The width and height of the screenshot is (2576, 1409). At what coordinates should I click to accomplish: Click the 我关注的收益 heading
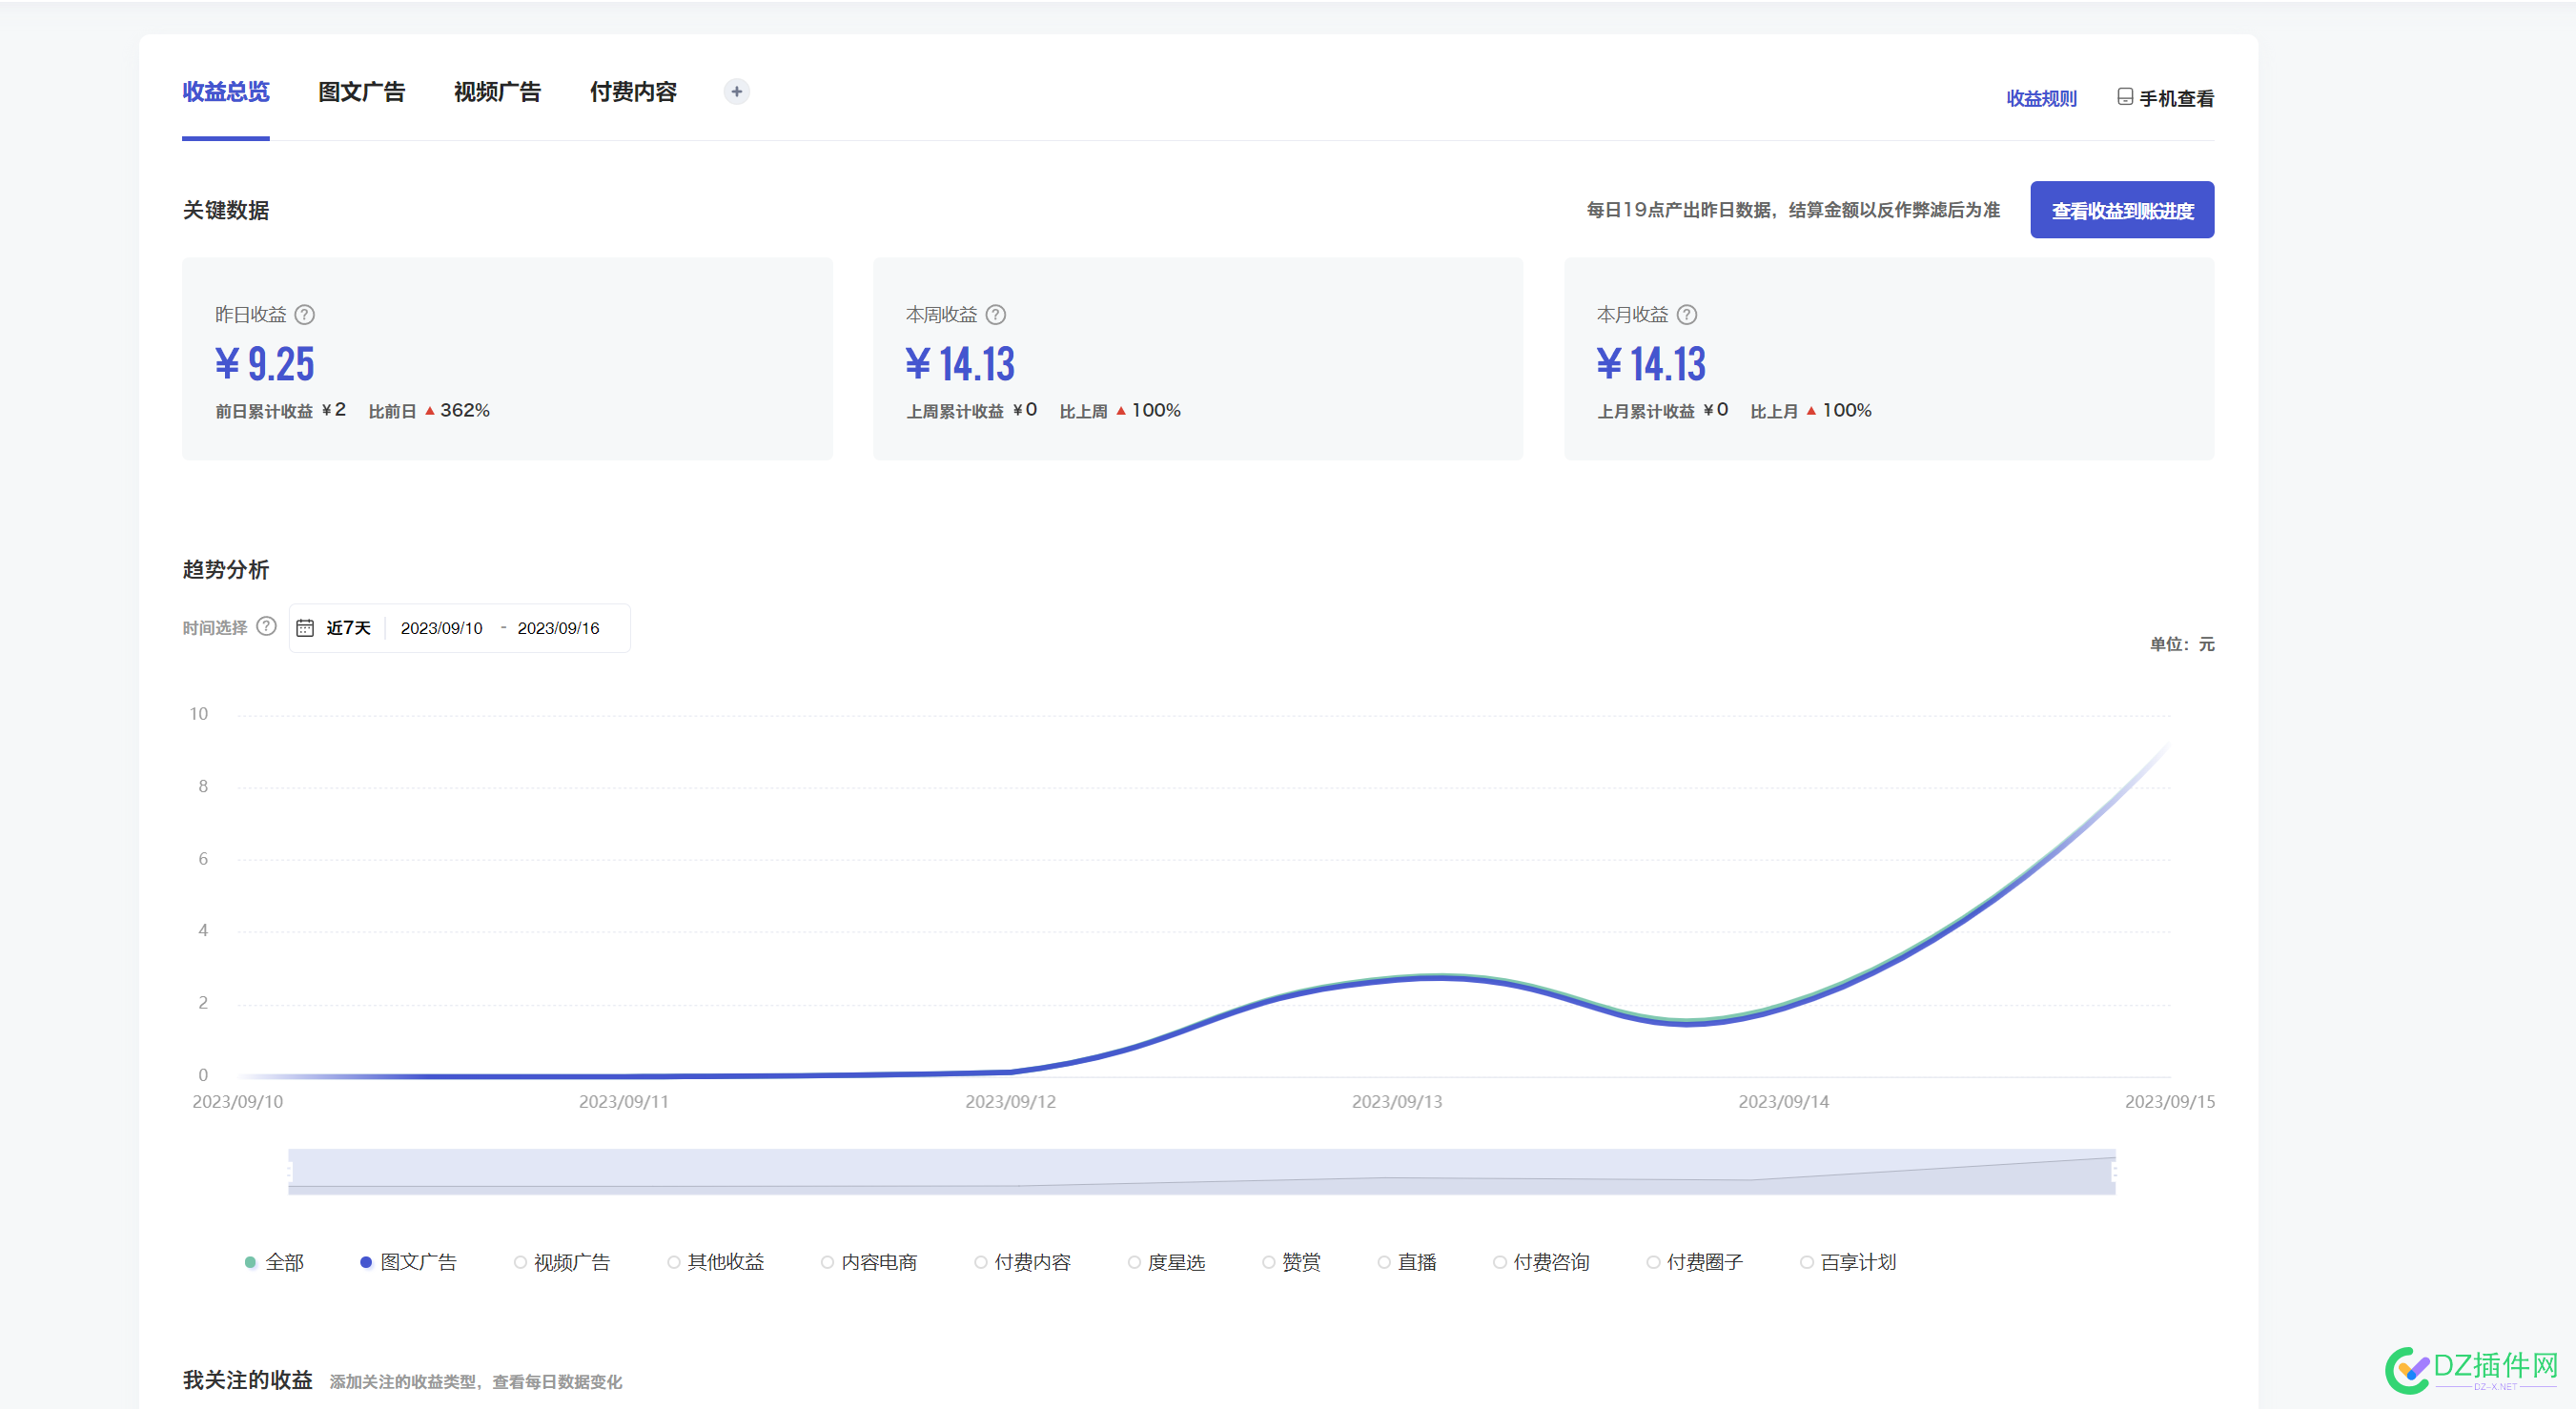coord(248,1380)
